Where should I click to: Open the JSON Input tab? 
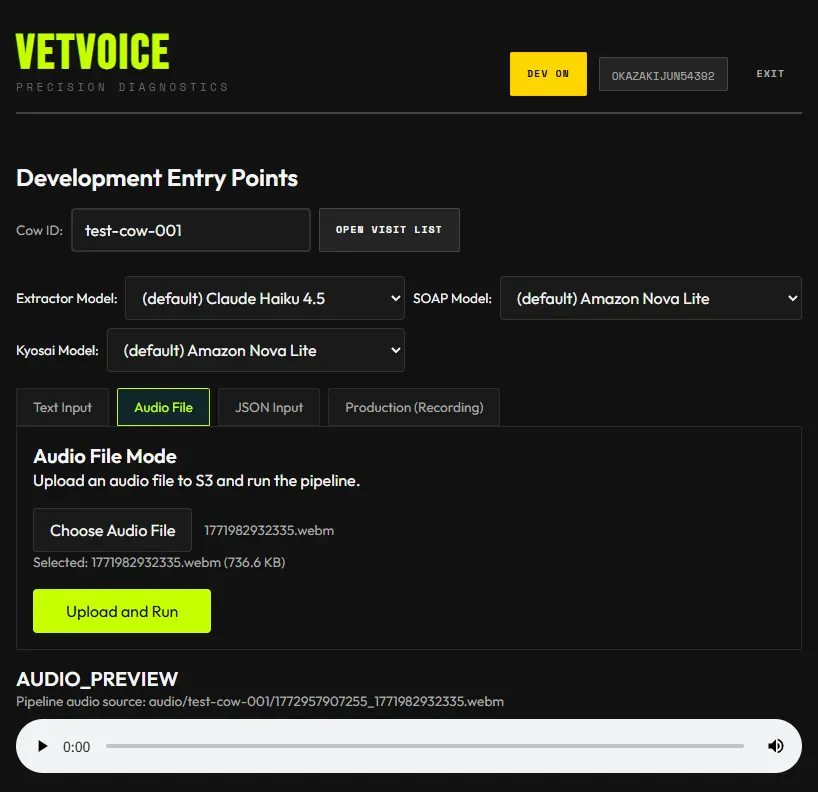tap(269, 407)
